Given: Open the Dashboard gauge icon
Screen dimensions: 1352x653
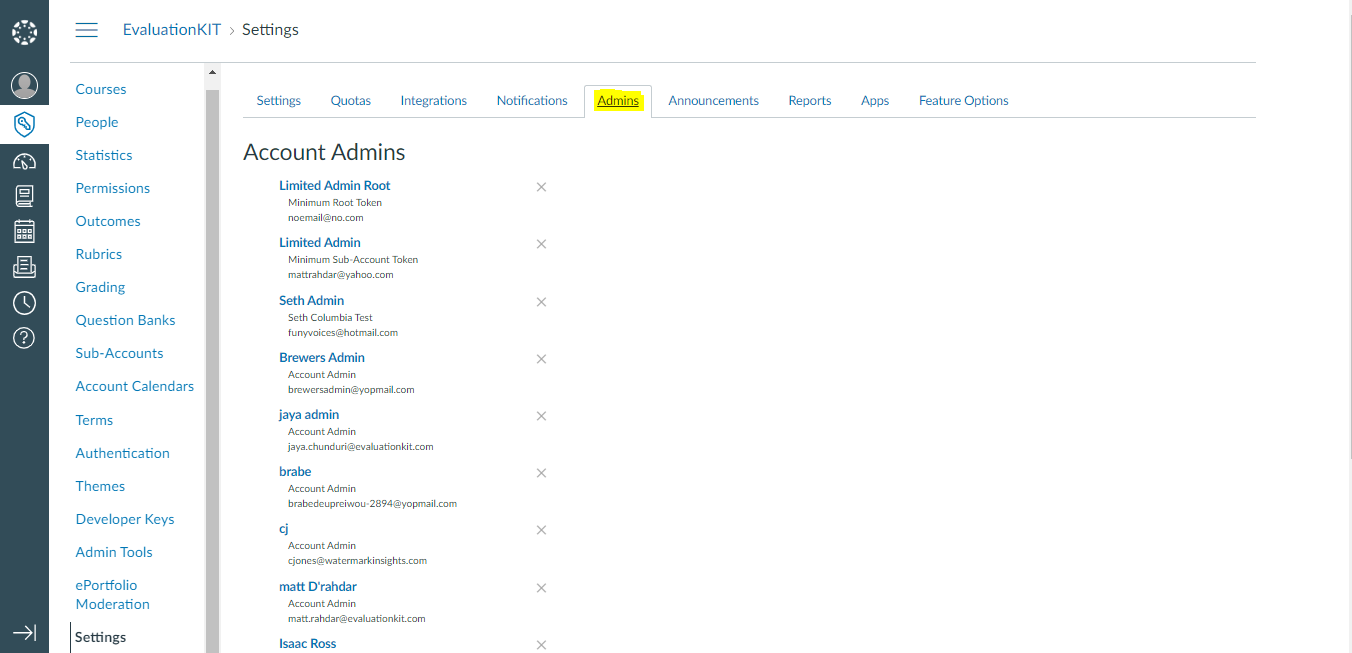Looking at the screenshot, I should [x=24, y=161].
